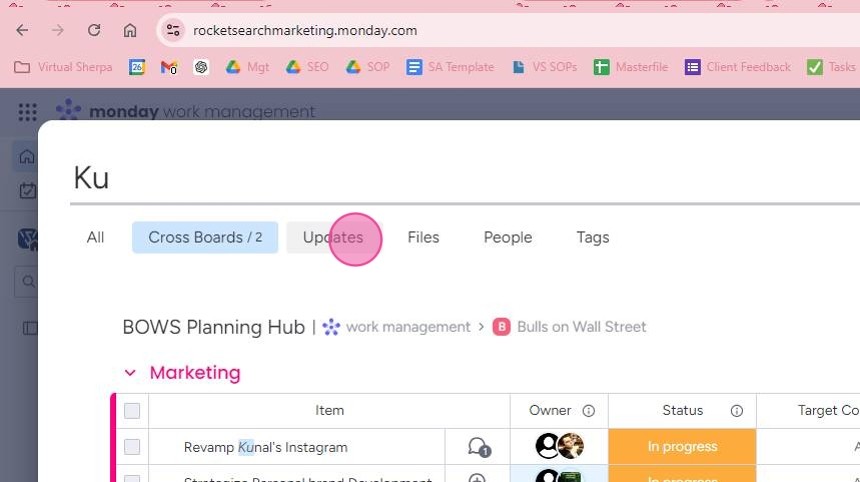Viewport: 860px width, 482px height.
Task: Open the Tasks bookmark
Action: click(831, 67)
